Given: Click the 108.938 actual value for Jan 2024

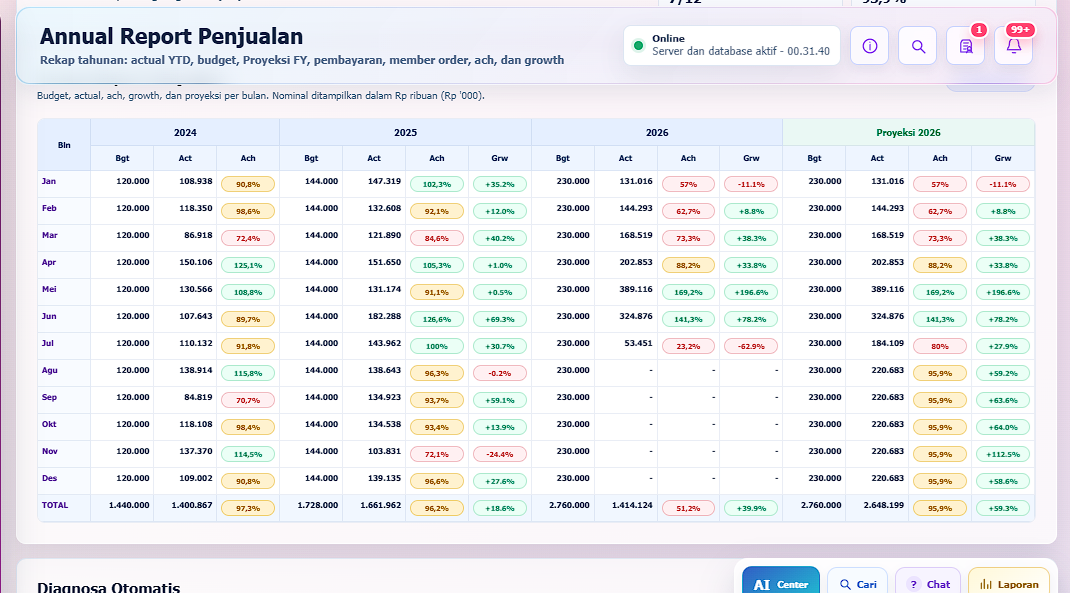Looking at the screenshot, I should [x=196, y=182].
